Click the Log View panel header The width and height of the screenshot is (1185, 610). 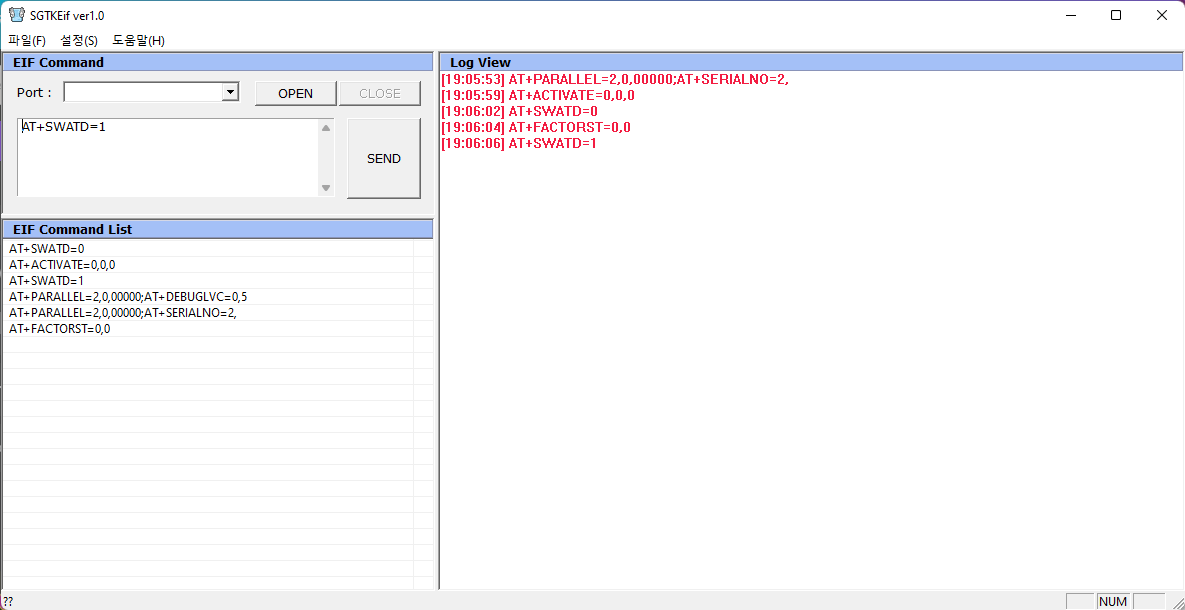tap(480, 62)
